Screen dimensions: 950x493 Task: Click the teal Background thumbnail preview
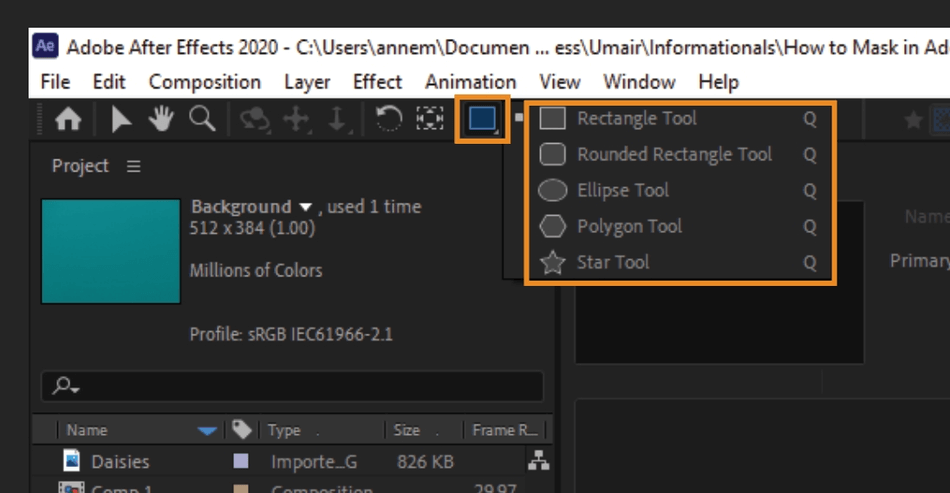tap(111, 251)
